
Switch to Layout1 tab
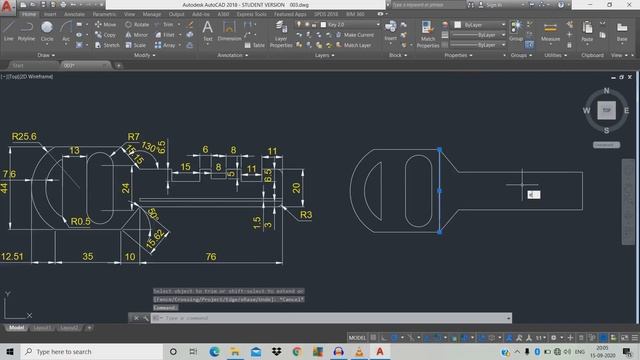(42, 328)
